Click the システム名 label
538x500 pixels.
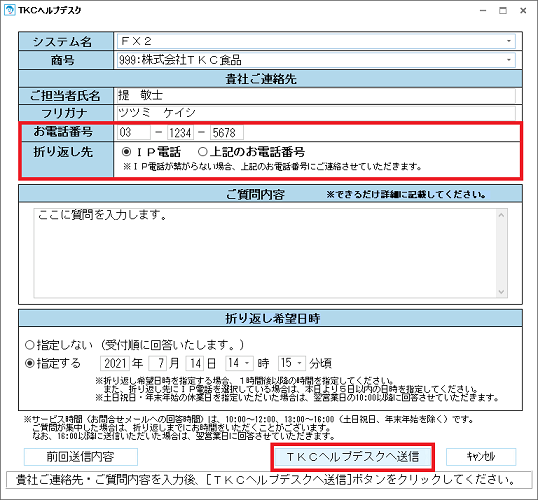[62, 42]
